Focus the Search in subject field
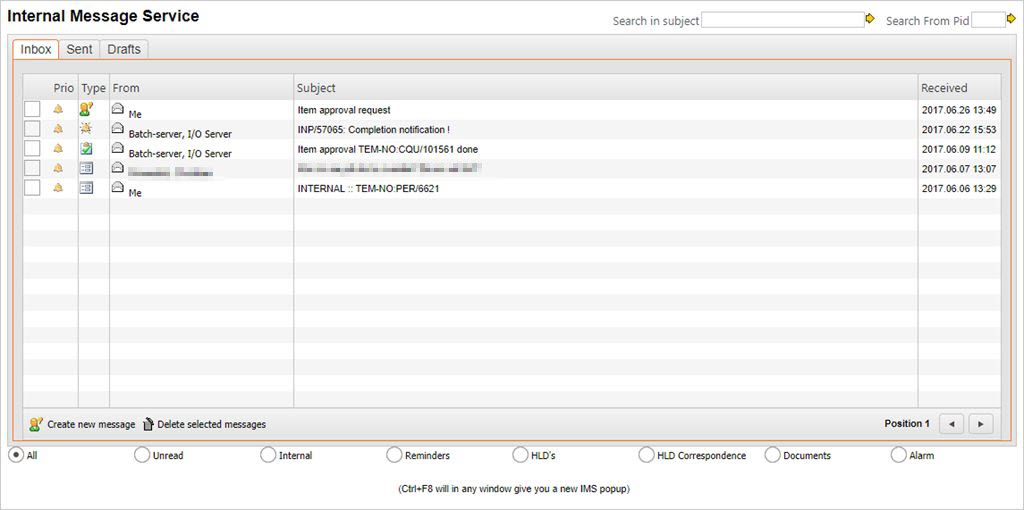1024x510 pixels. 782,20
